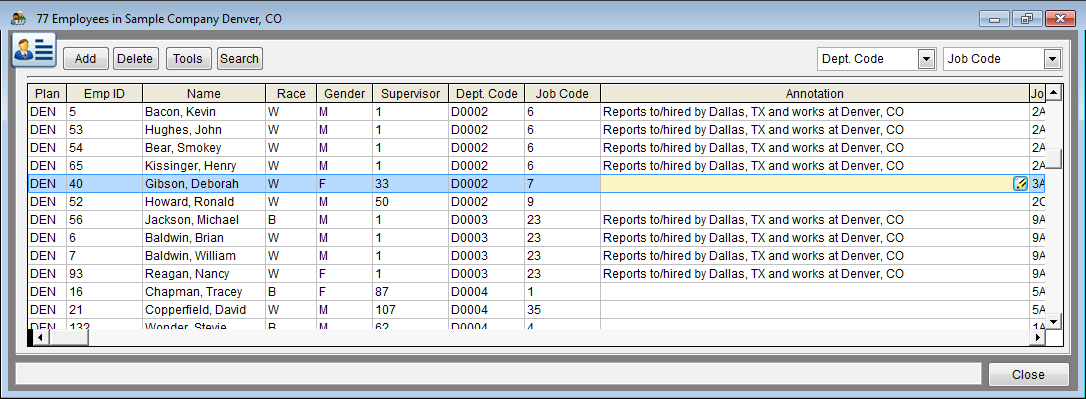
Task: Select the Gibson, Deborah name cell
Action: click(x=204, y=184)
